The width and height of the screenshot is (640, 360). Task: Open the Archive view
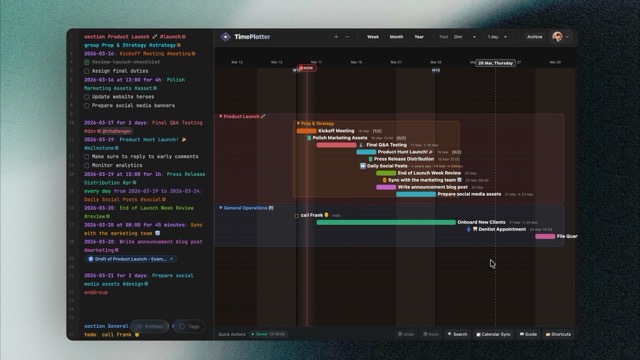pyautogui.click(x=534, y=37)
